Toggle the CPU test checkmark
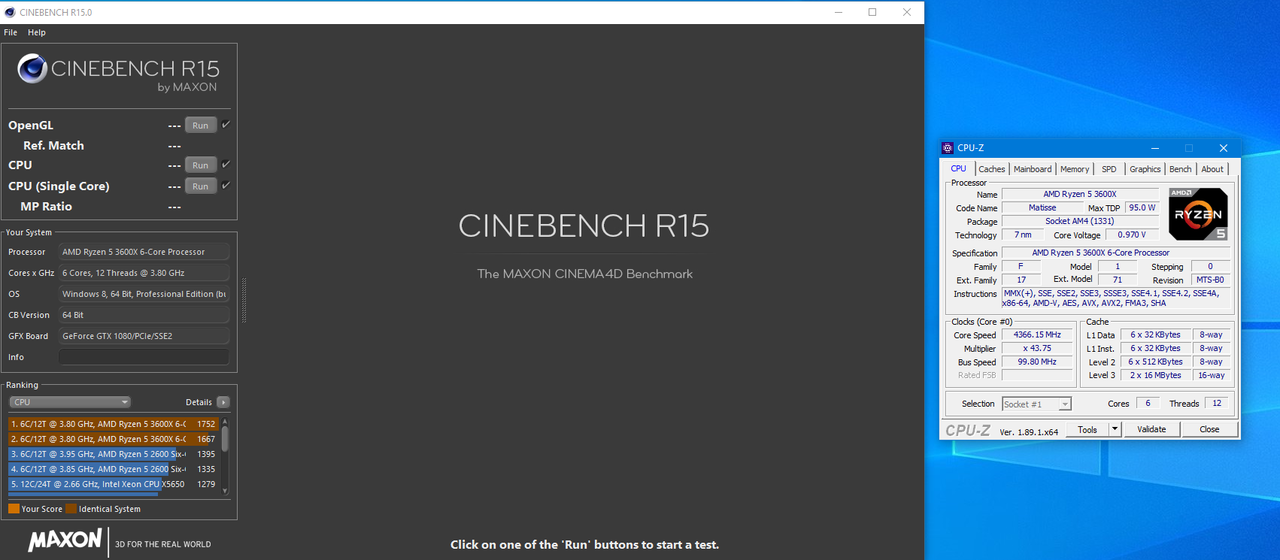Image resolution: width=1280 pixels, height=560 pixels. point(226,165)
